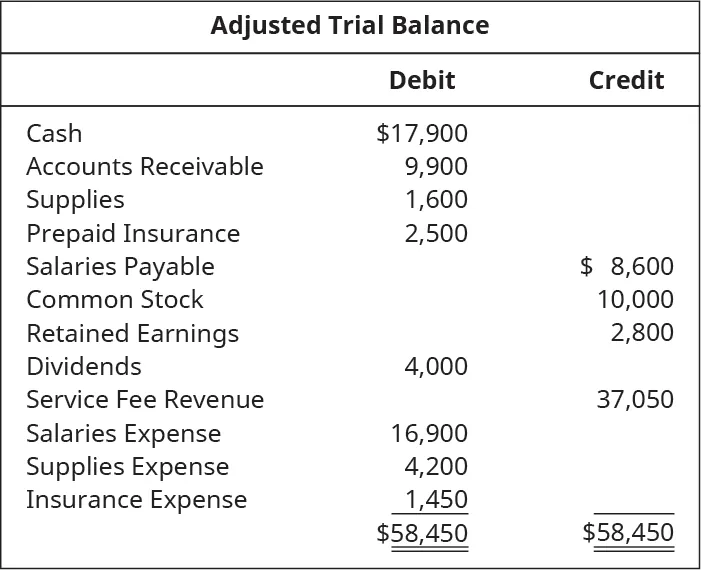
Task: Click the $17,900 Cash debit amount
Action: point(422,133)
